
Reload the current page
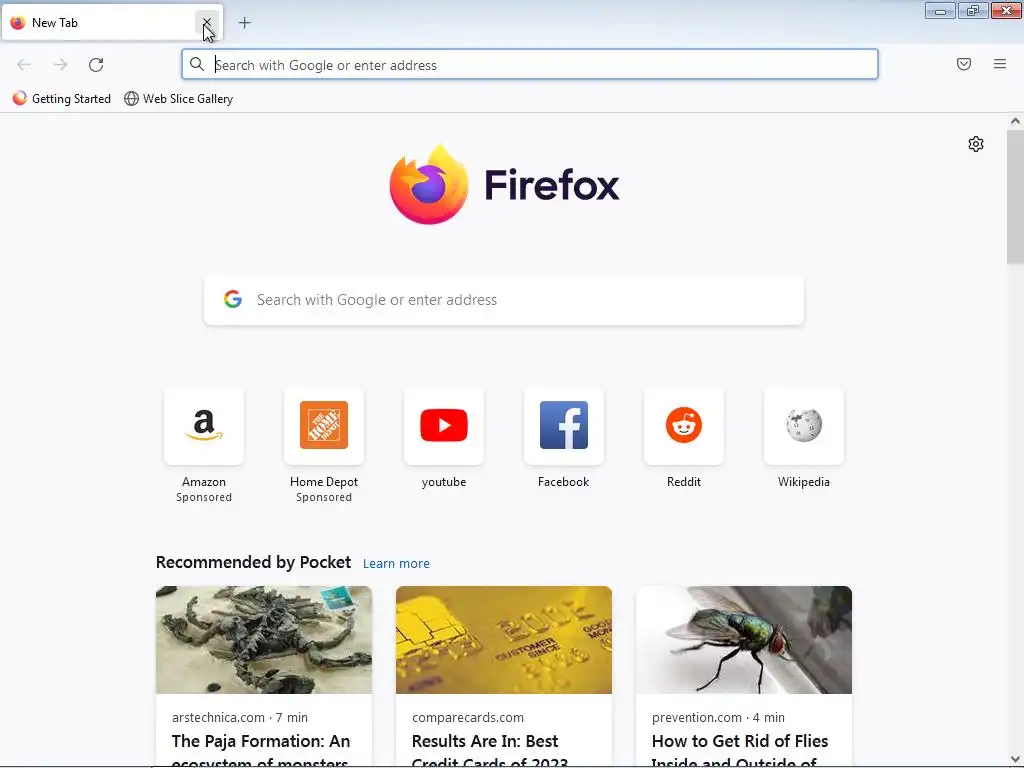tap(96, 65)
